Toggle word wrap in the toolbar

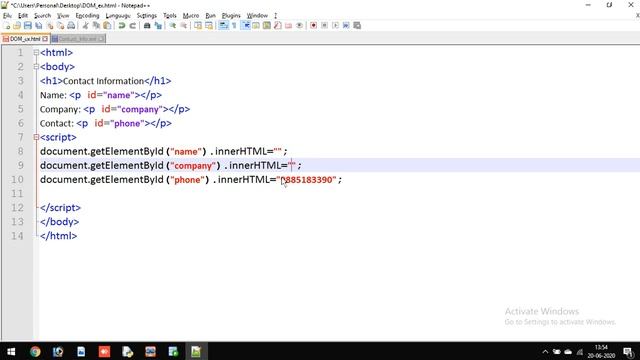(223, 26)
